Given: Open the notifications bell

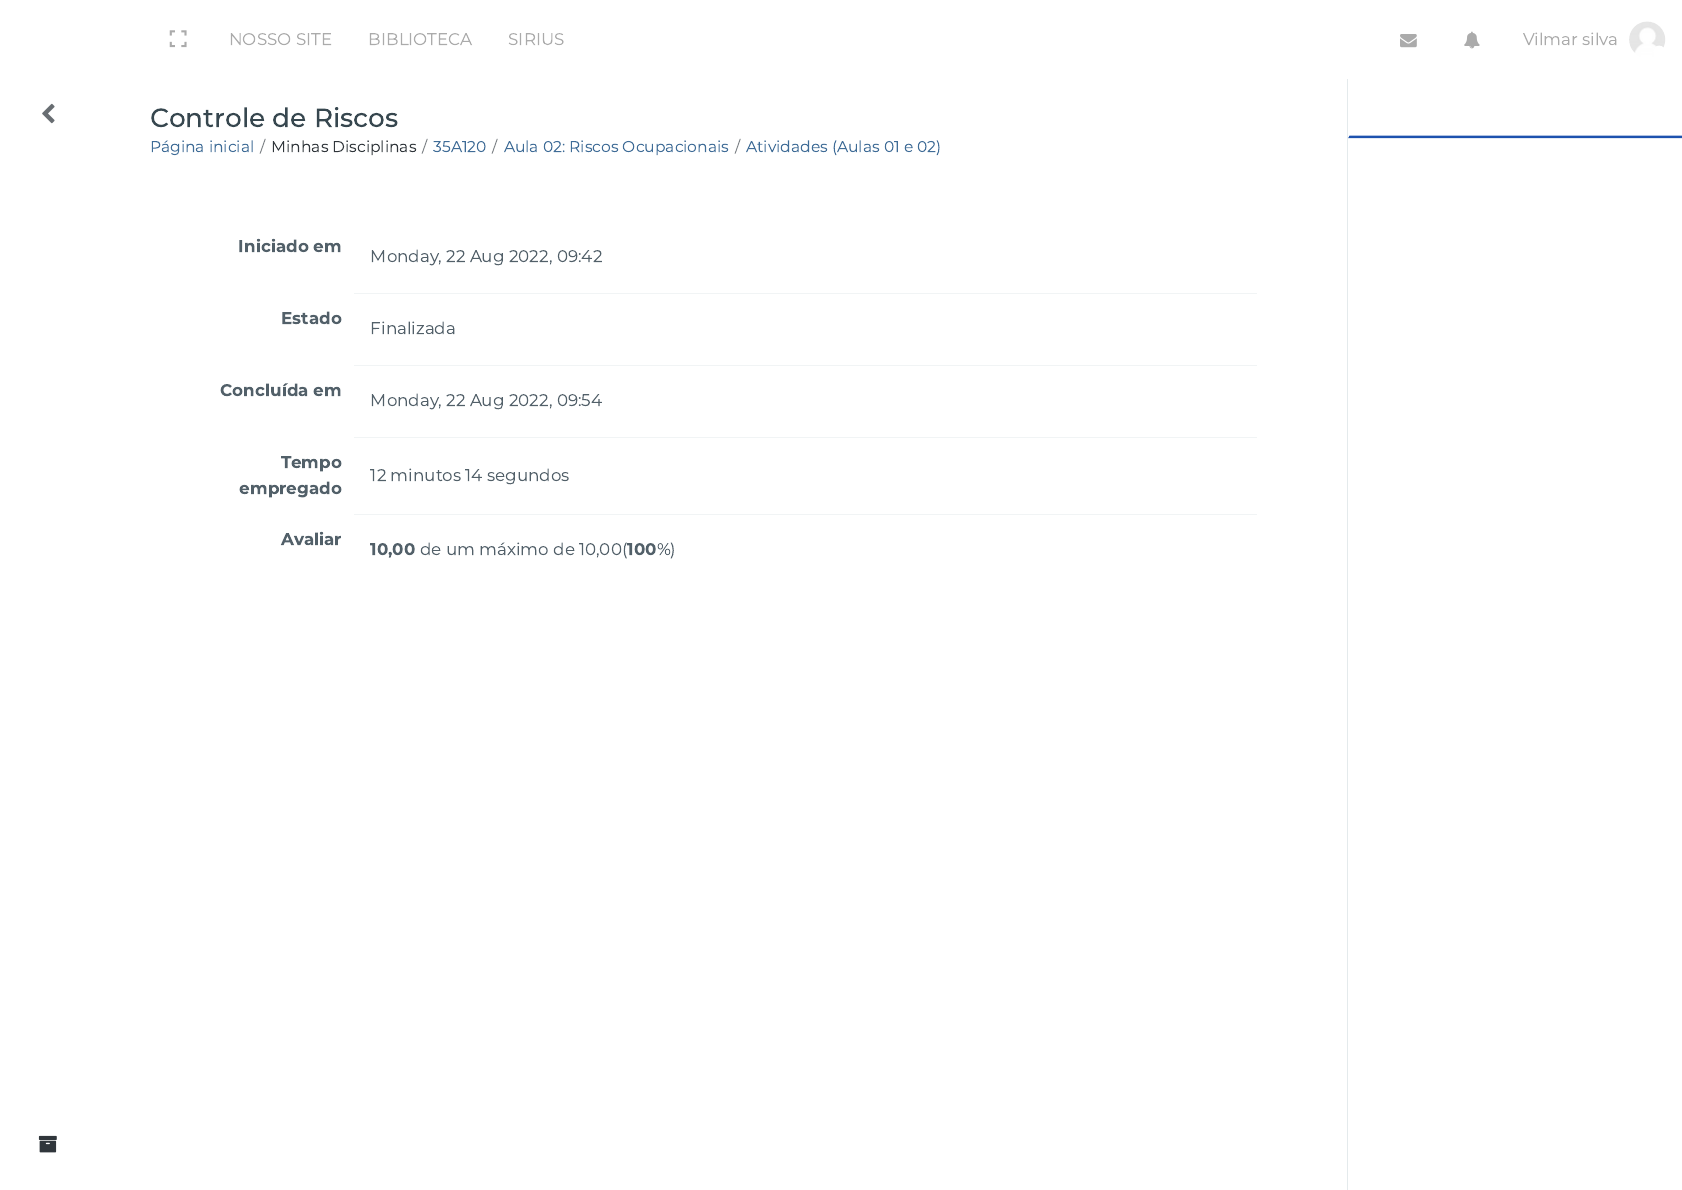Looking at the screenshot, I should [1471, 40].
